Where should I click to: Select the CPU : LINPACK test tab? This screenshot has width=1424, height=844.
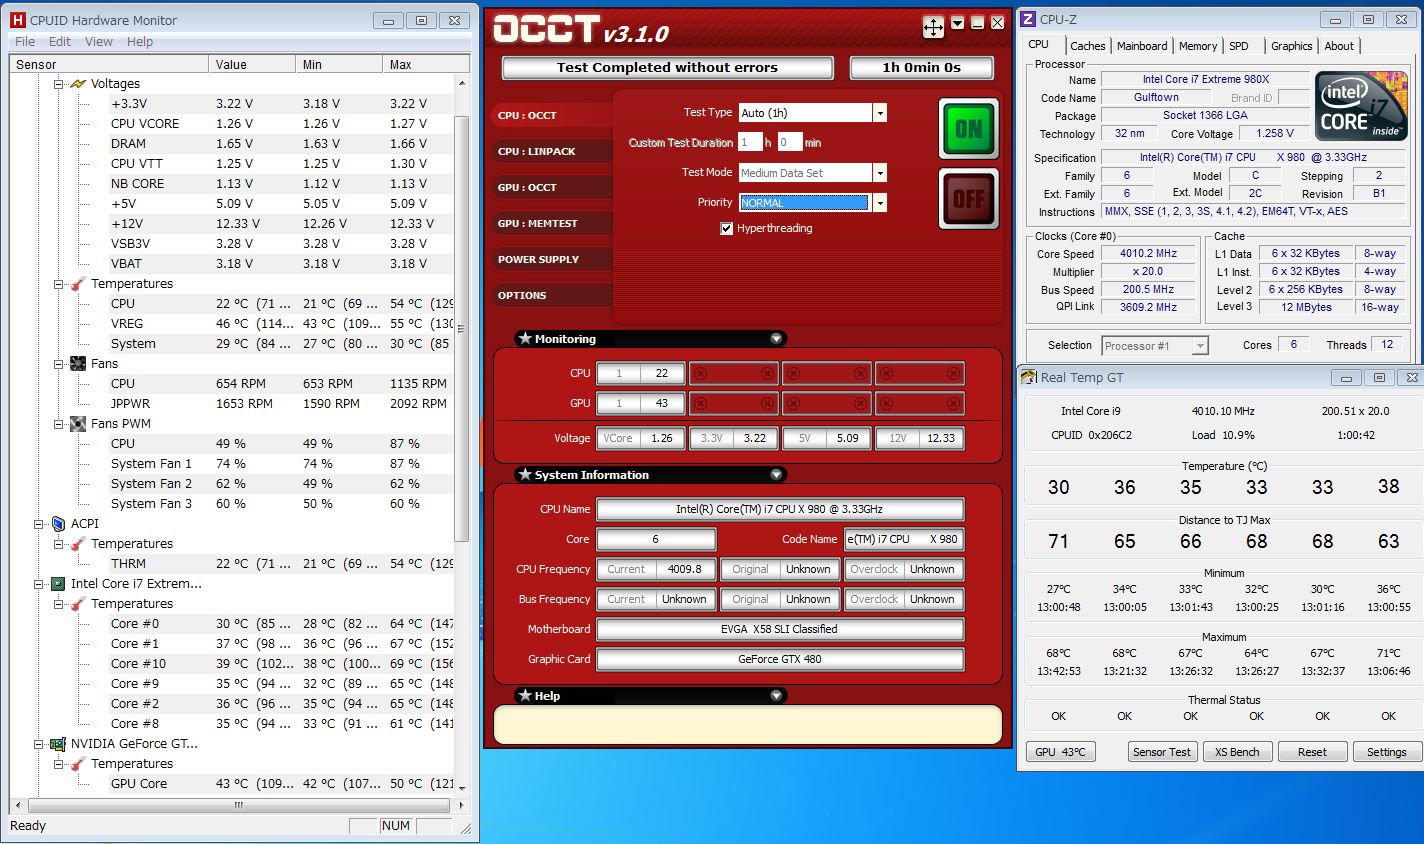click(552, 152)
